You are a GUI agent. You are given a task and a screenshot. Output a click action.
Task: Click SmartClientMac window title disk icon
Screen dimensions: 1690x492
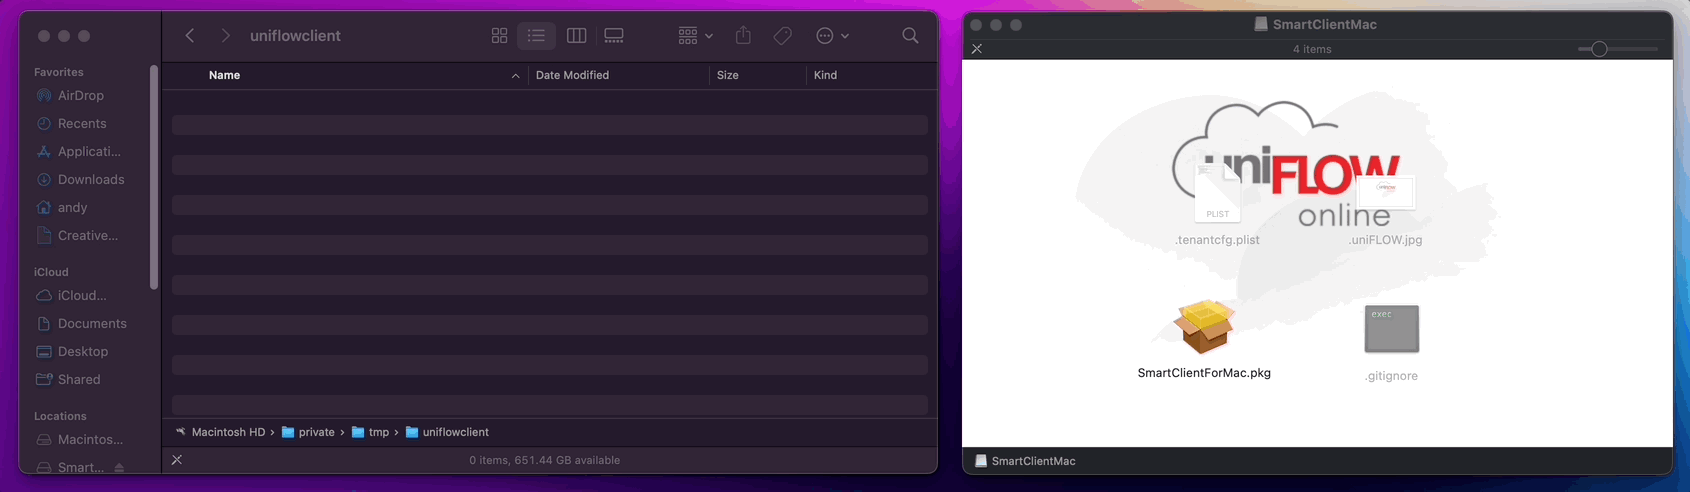pos(1261,24)
